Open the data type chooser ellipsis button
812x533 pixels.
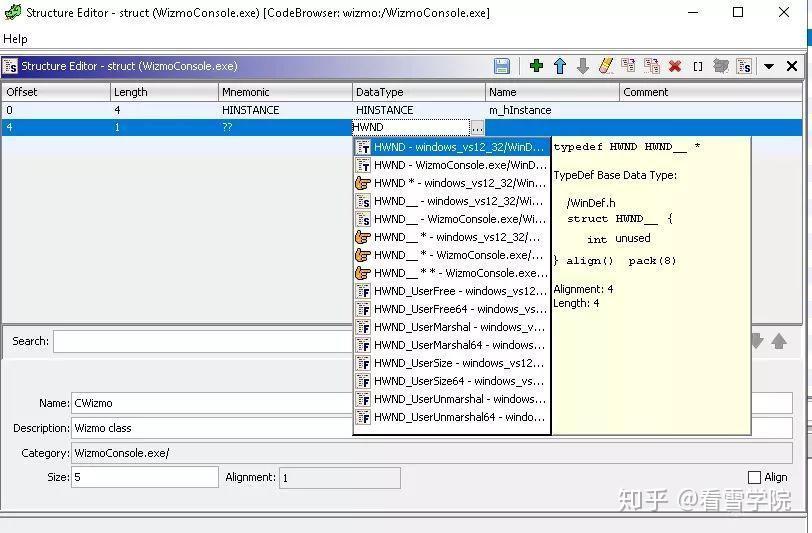477,127
